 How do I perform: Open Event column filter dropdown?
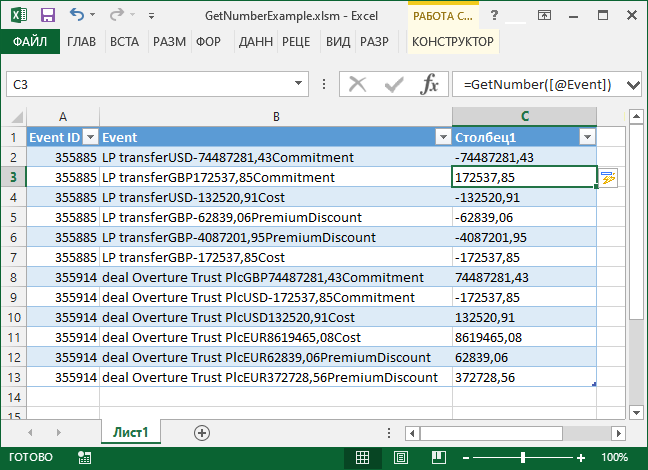(443, 137)
